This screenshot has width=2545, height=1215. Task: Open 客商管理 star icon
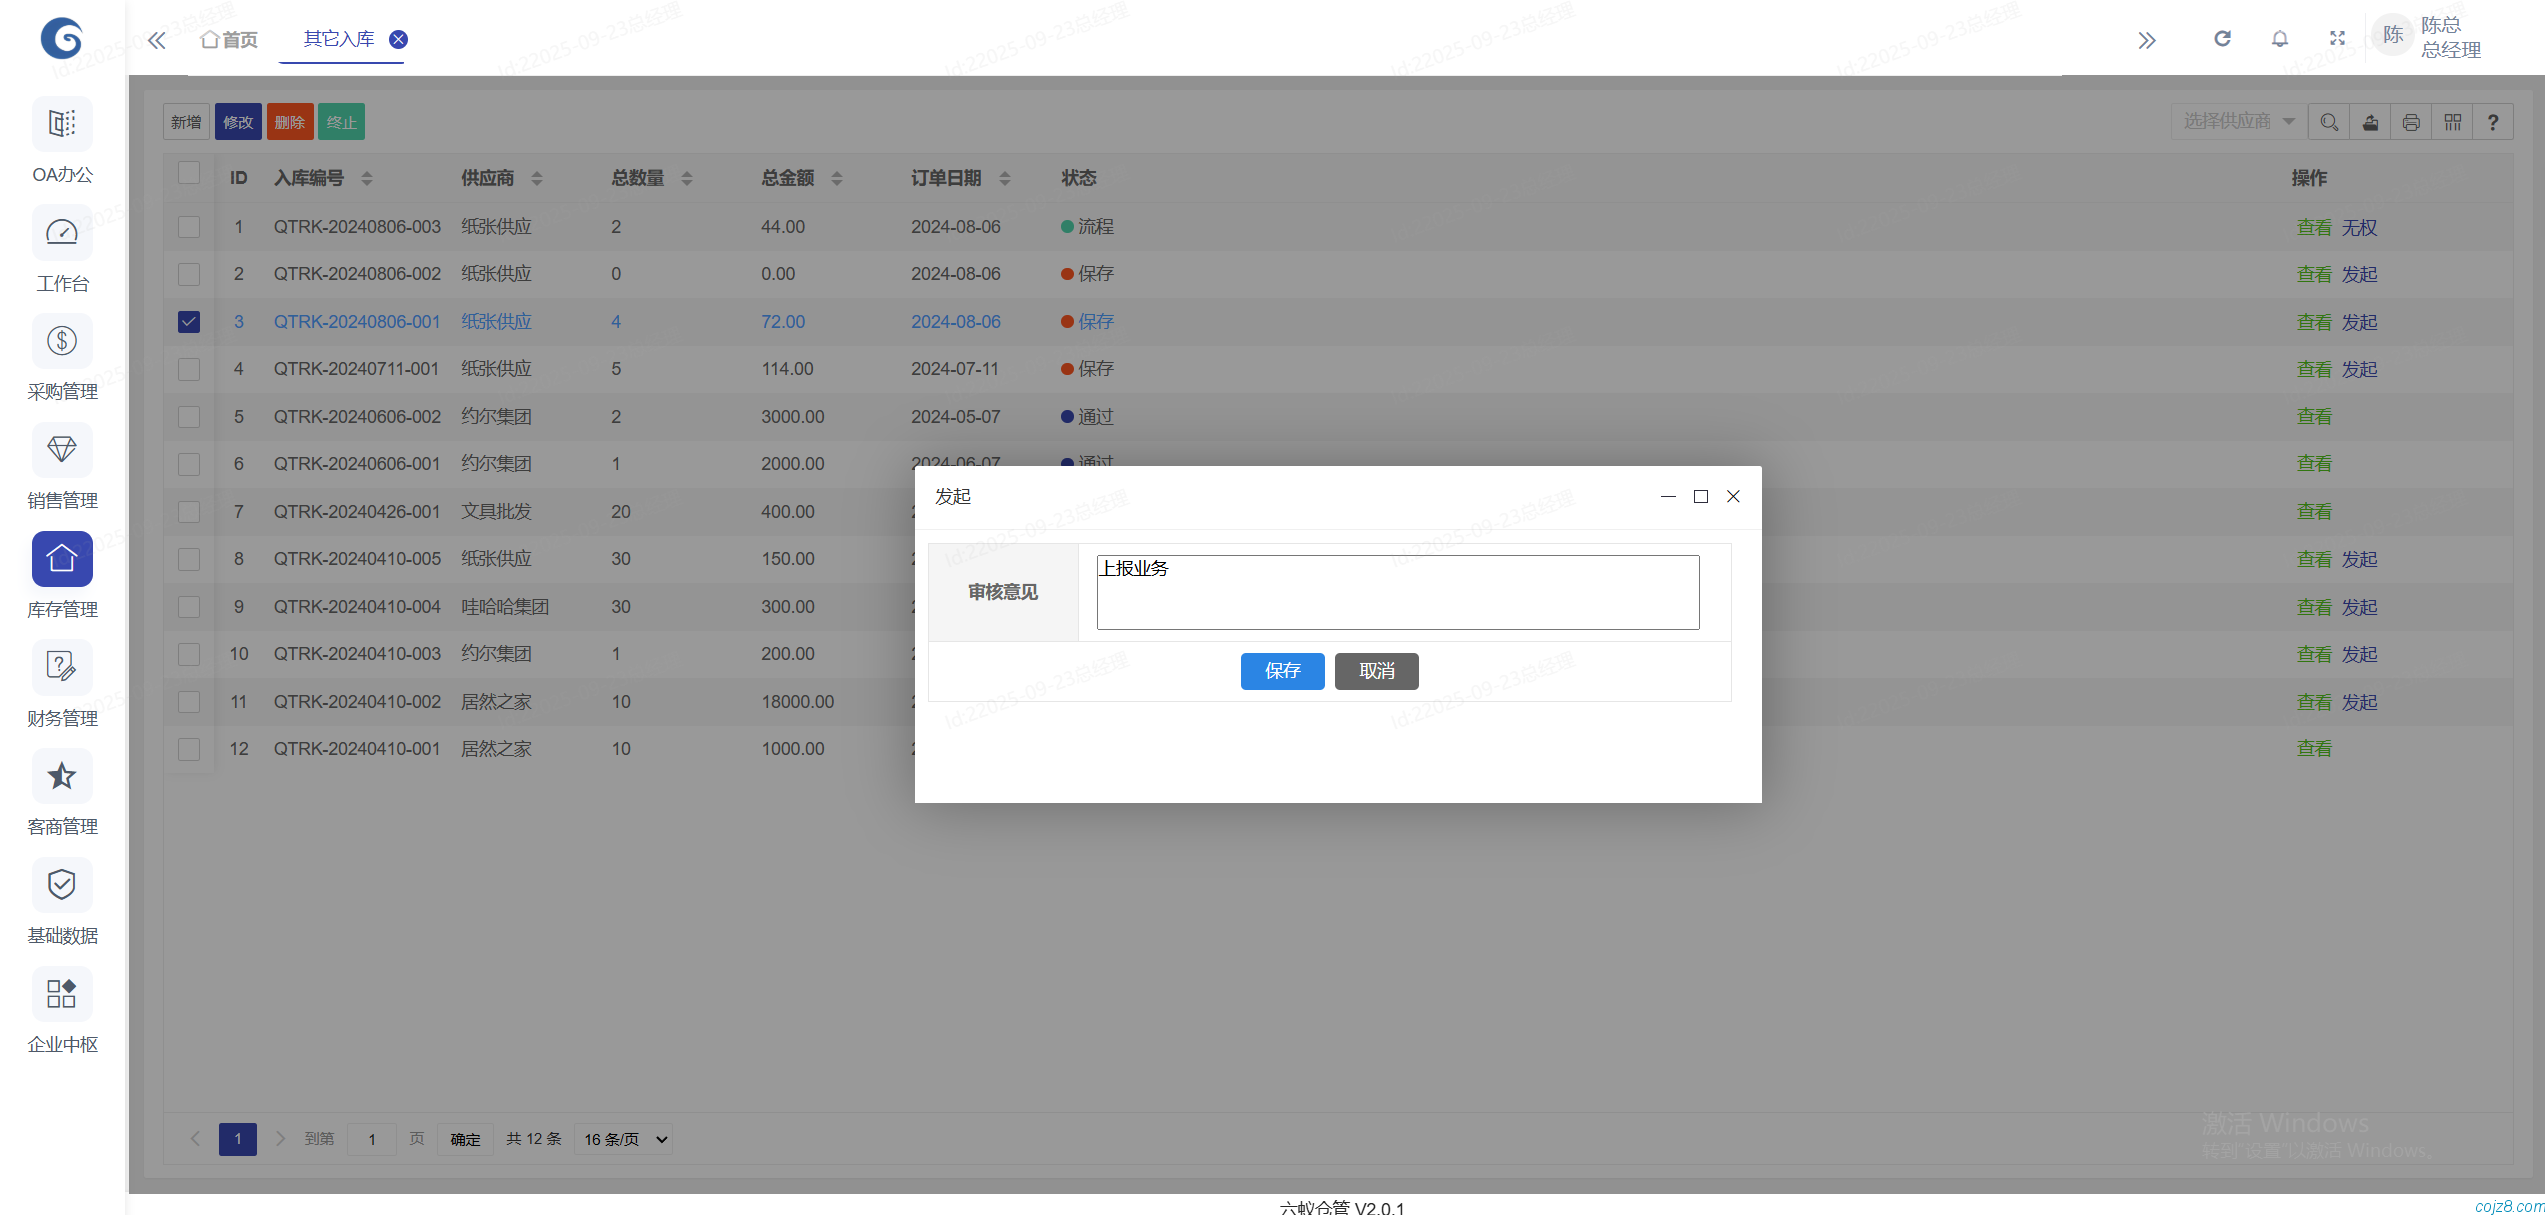coord(62,777)
